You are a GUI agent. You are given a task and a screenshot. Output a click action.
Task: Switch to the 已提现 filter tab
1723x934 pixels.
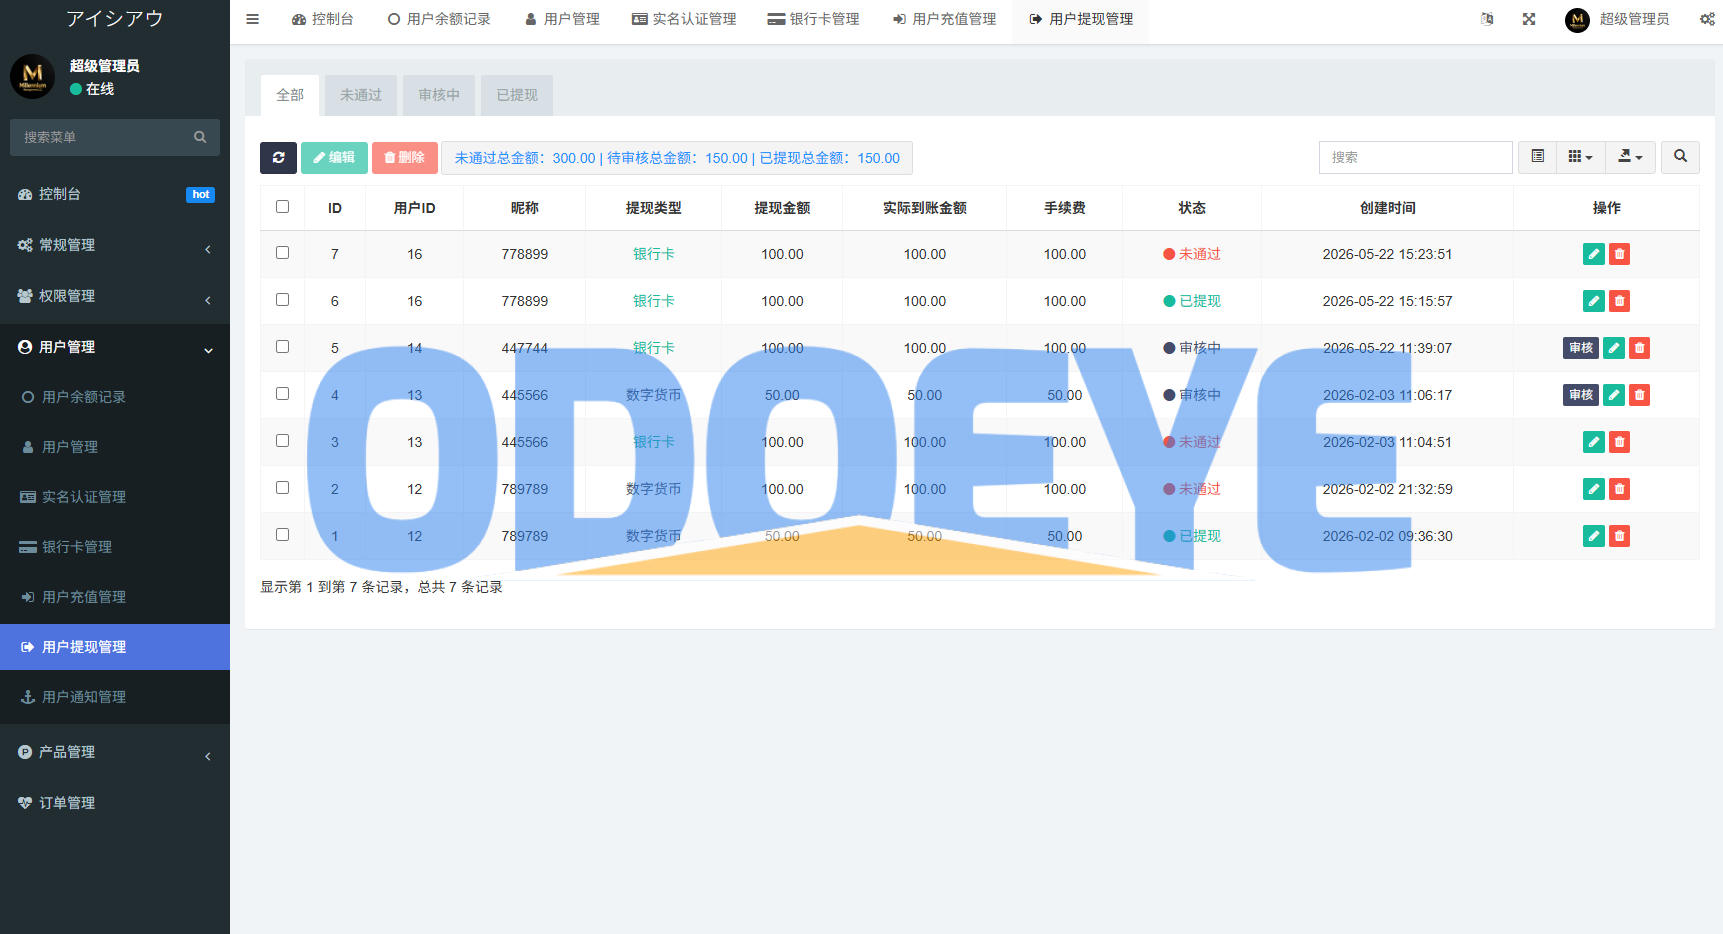point(517,95)
